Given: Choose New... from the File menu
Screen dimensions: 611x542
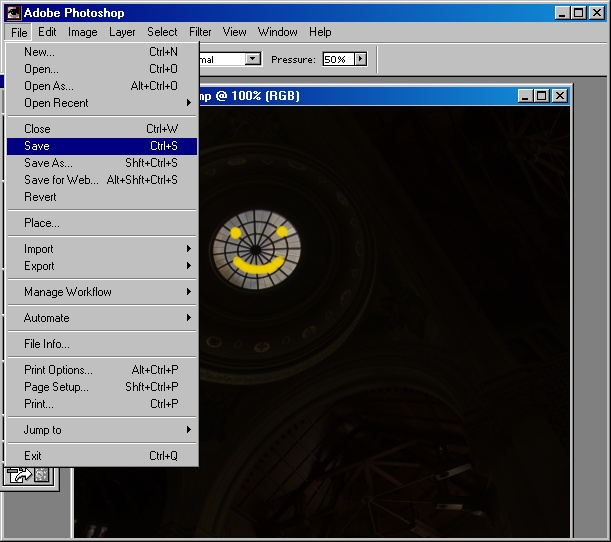Looking at the screenshot, I should coord(102,52).
